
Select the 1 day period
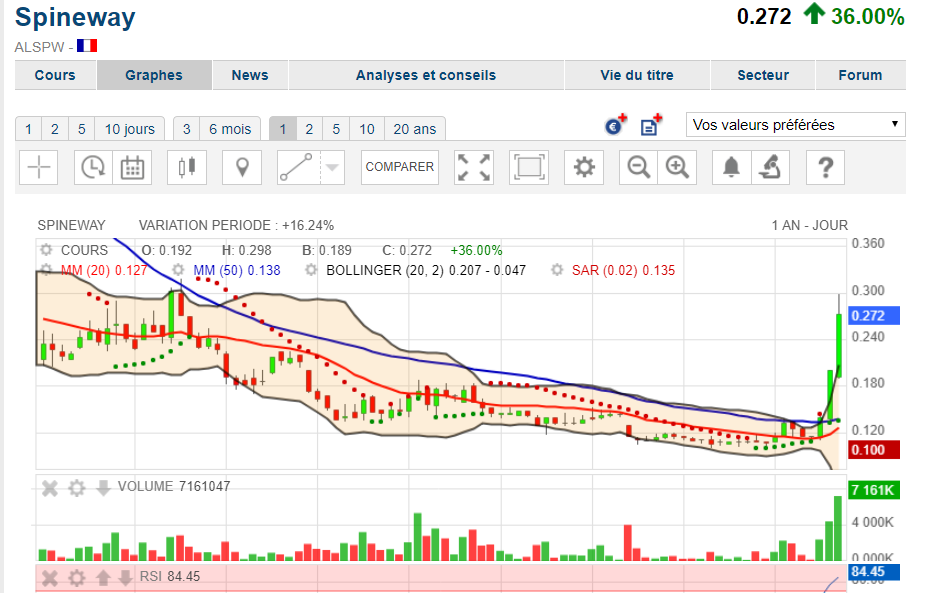click(28, 129)
